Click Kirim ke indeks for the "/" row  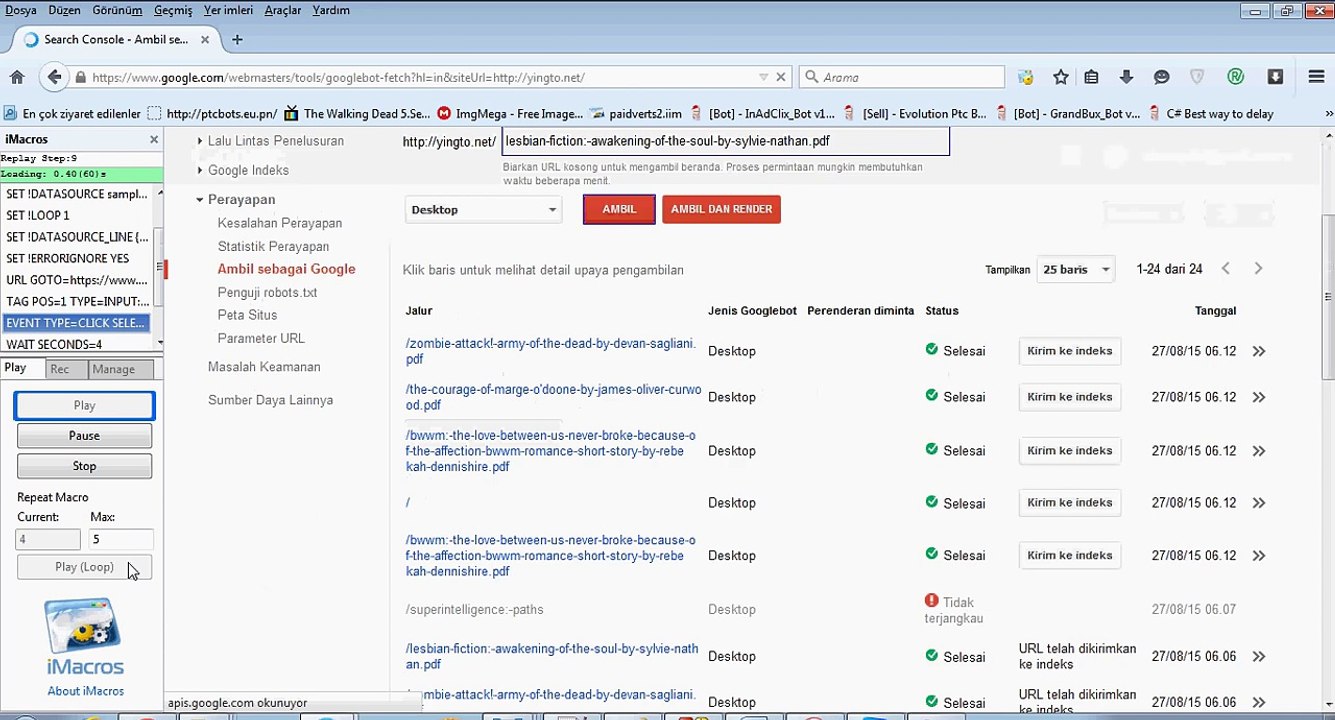point(1069,503)
